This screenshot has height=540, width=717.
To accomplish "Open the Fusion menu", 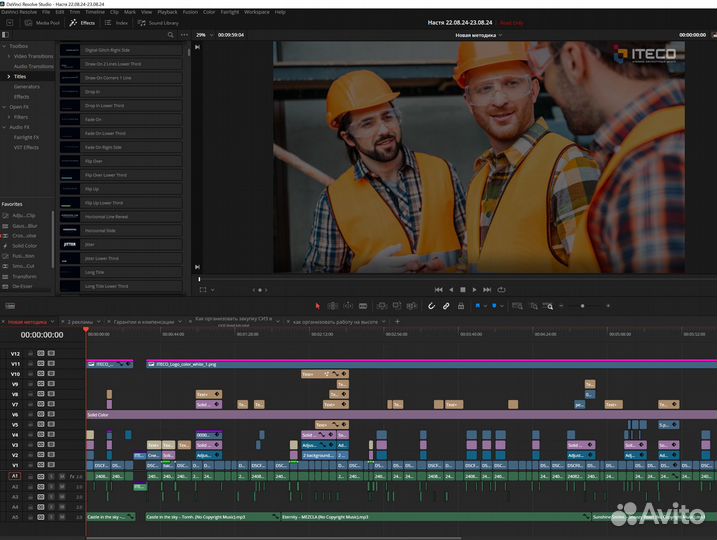I will point(190,12).
